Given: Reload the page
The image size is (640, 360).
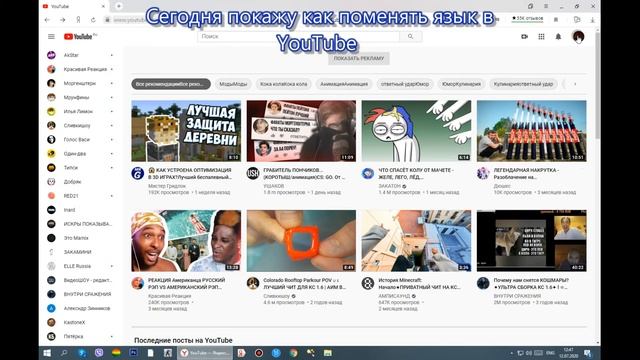Looking at the screenshot, I should tap(93, 20).
